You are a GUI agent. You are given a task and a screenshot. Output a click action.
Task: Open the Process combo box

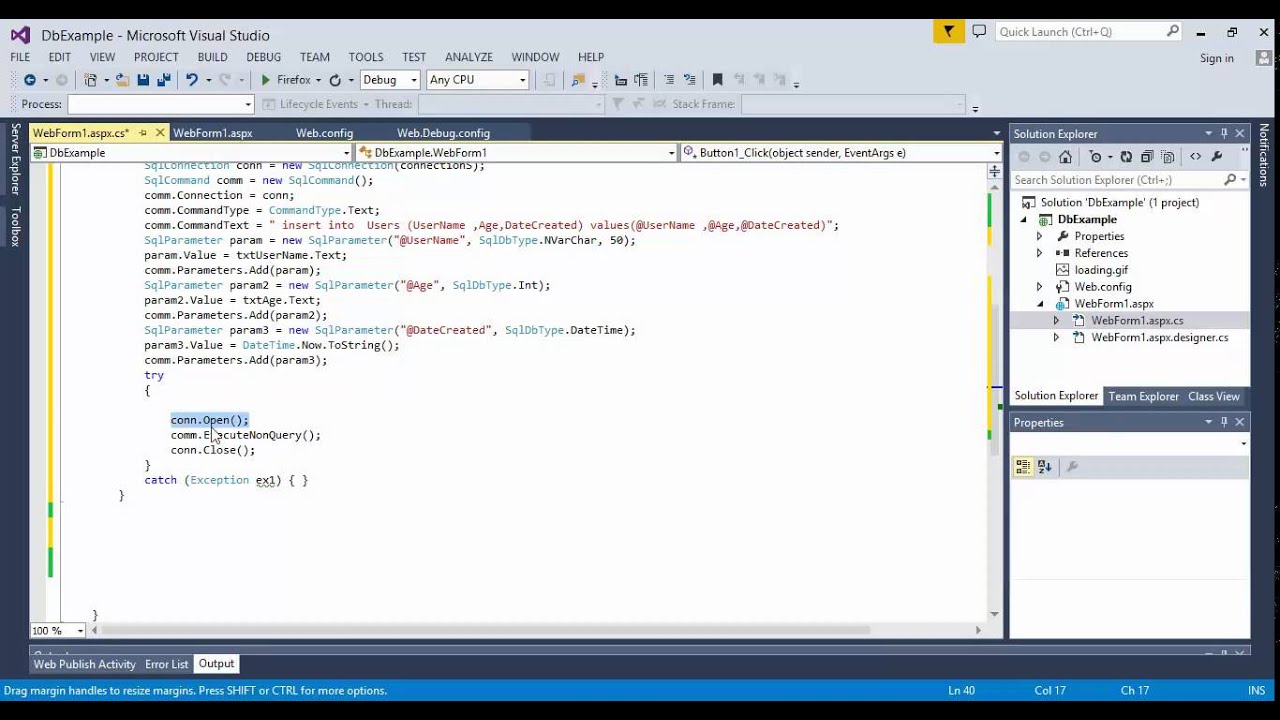160,104
